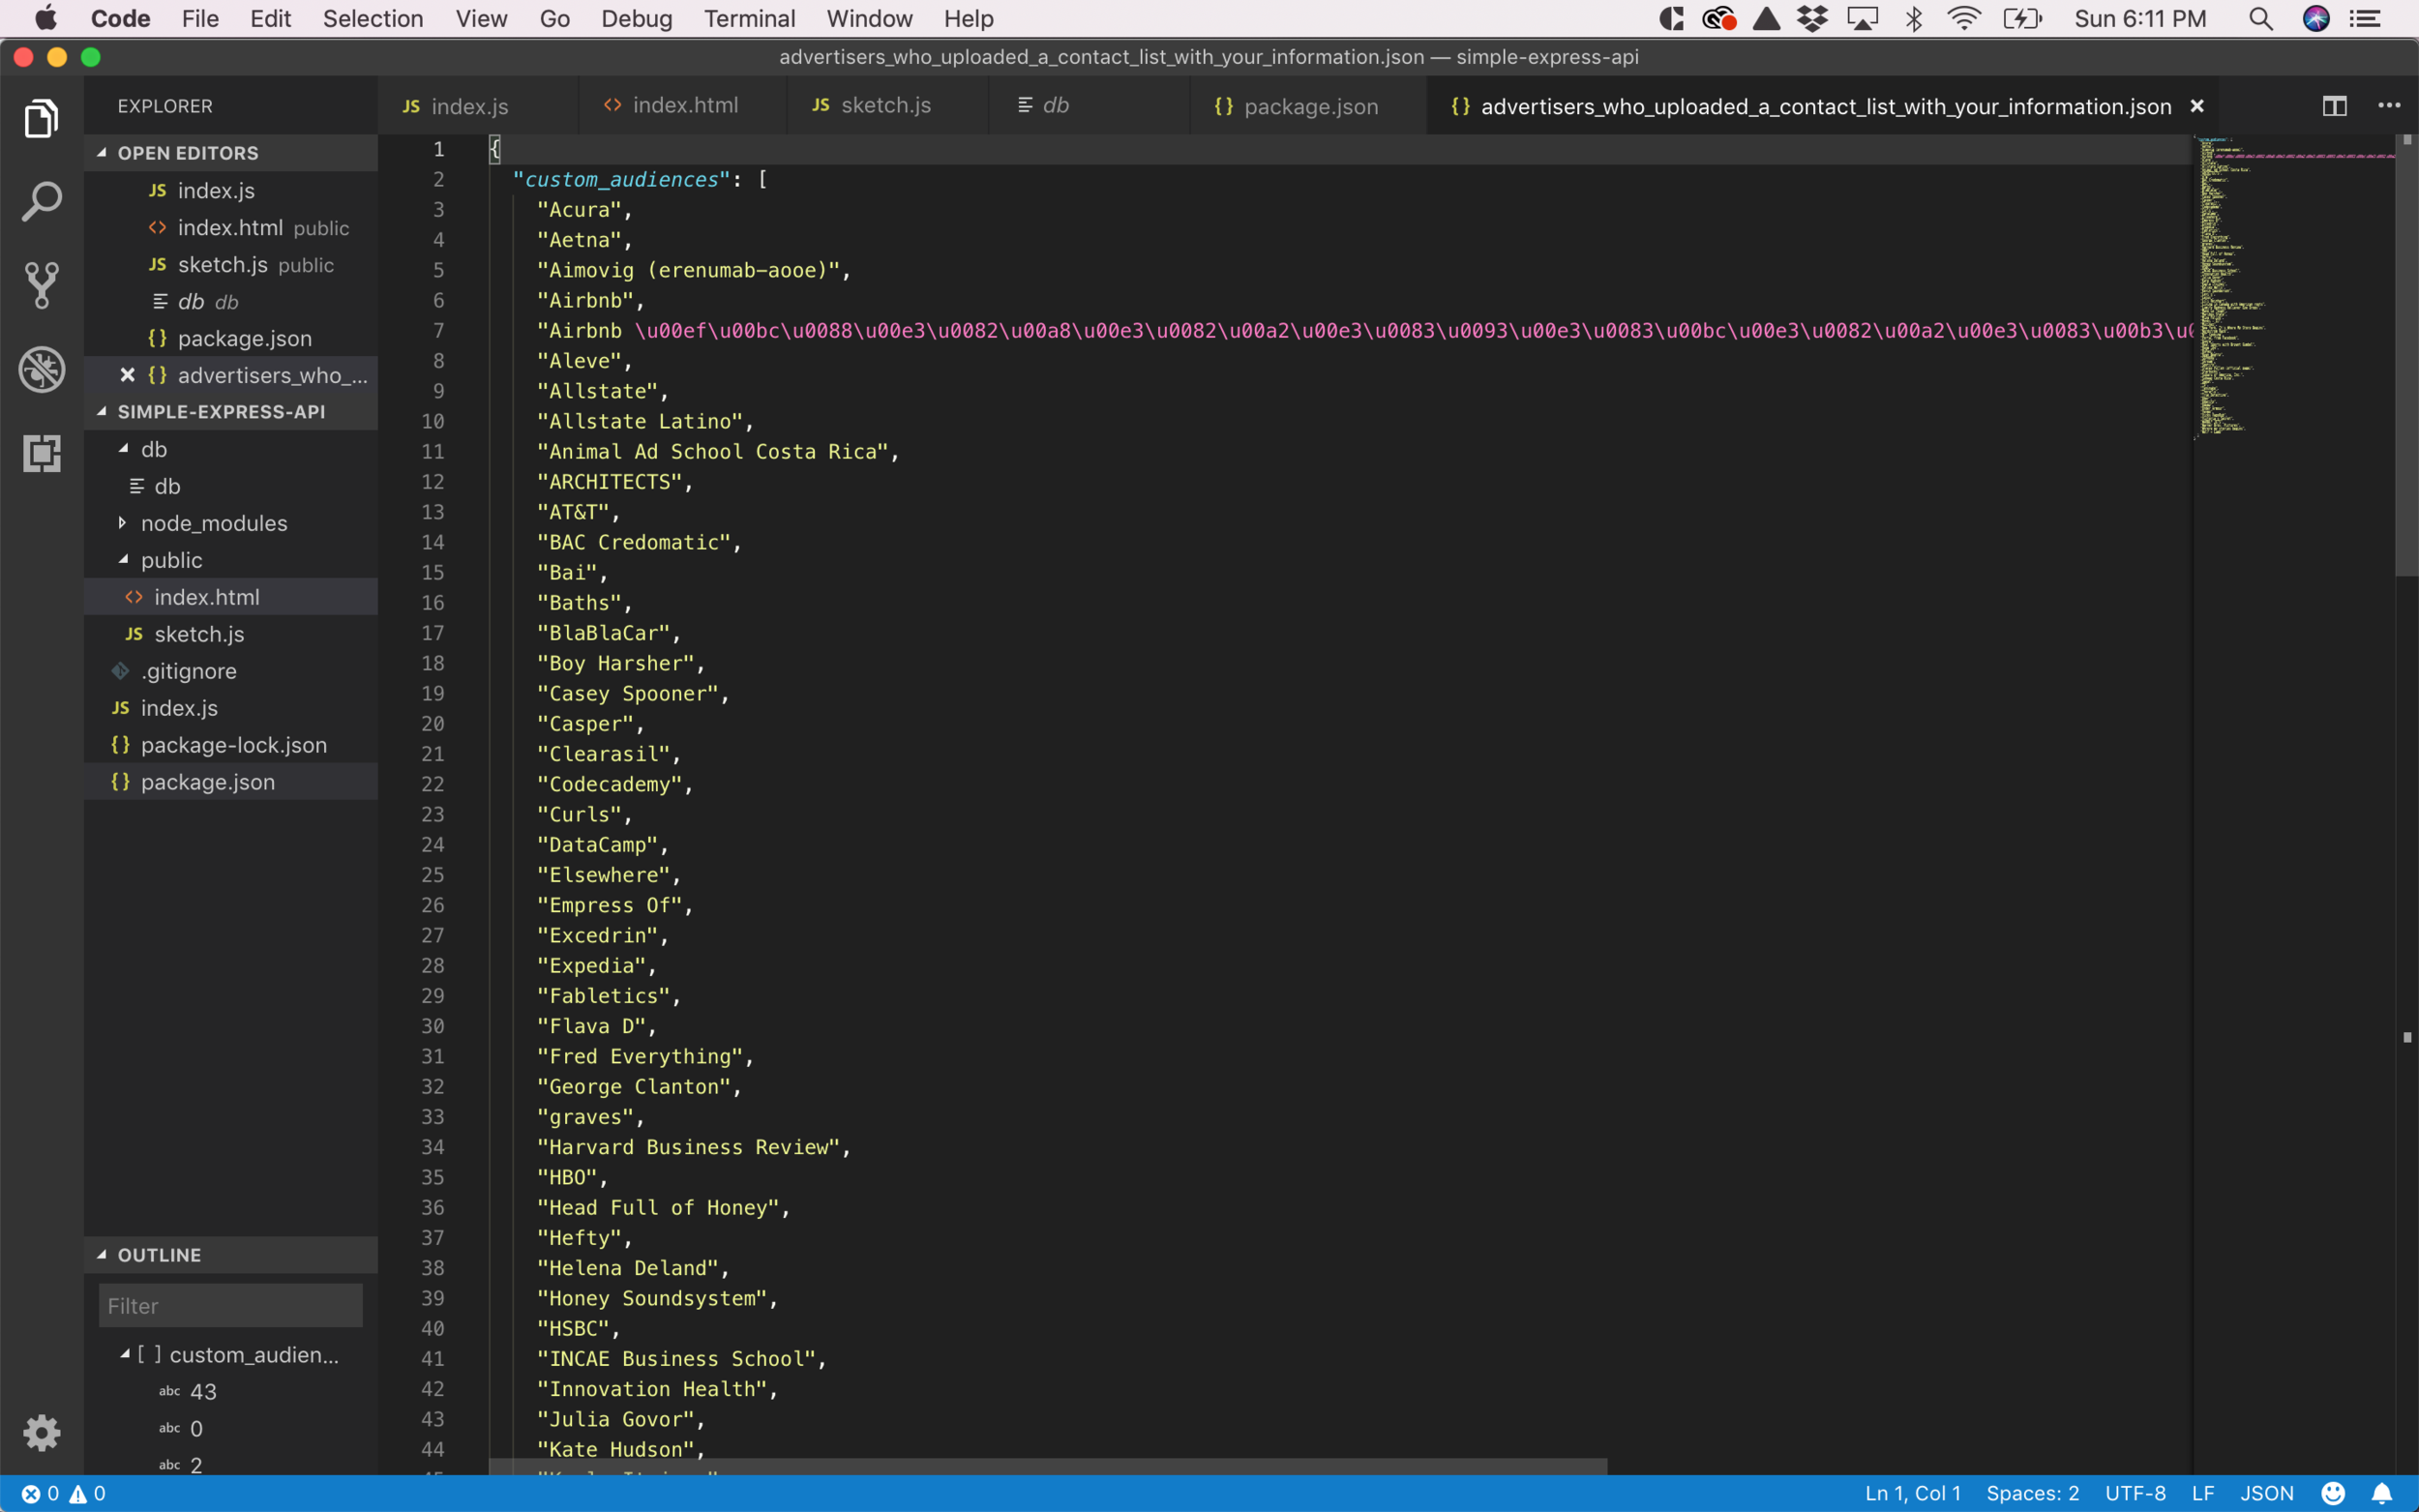This screenshot has height=1512, width=2419.
Task: Open Spotlight search in the menu bar
Action: pos(2260,19)
